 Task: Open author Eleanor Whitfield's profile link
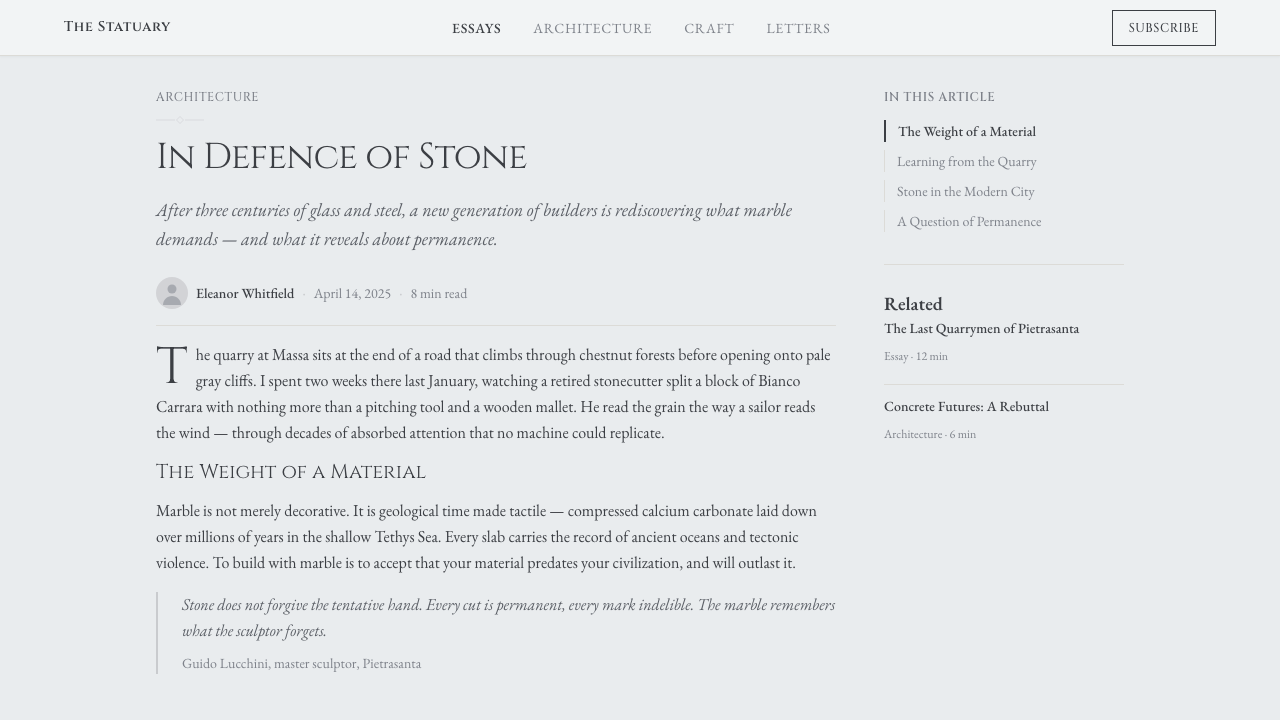[245, 294]
